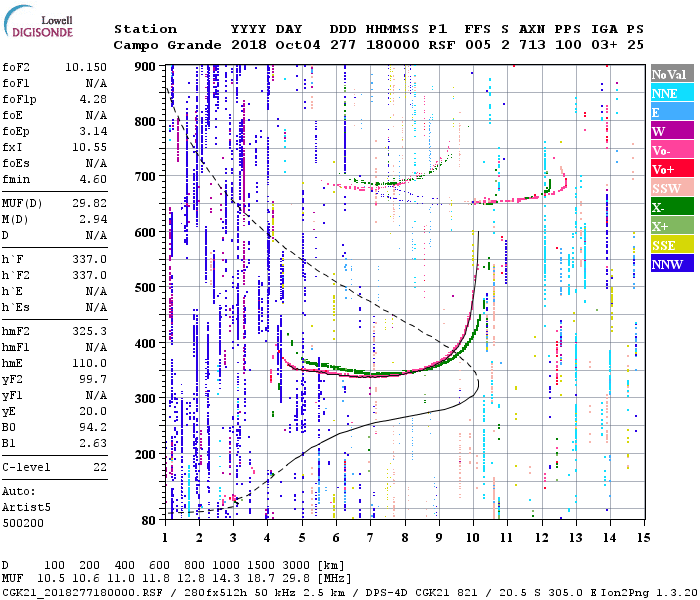The height and width of the screenshot is (600, 700).
Task: Click the Ion2Png 1.3.20 footer text
Action: [x=649, y=593]
